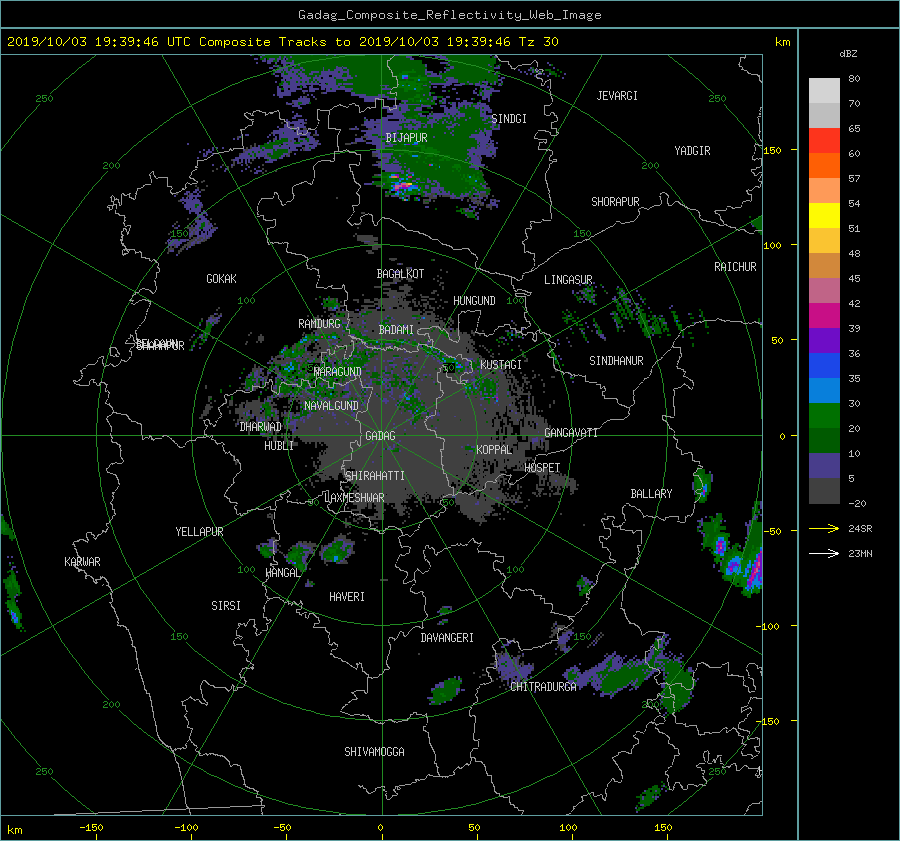
Task: Pick the magenta 42 dBZ swatch
Action: [824, 315]
